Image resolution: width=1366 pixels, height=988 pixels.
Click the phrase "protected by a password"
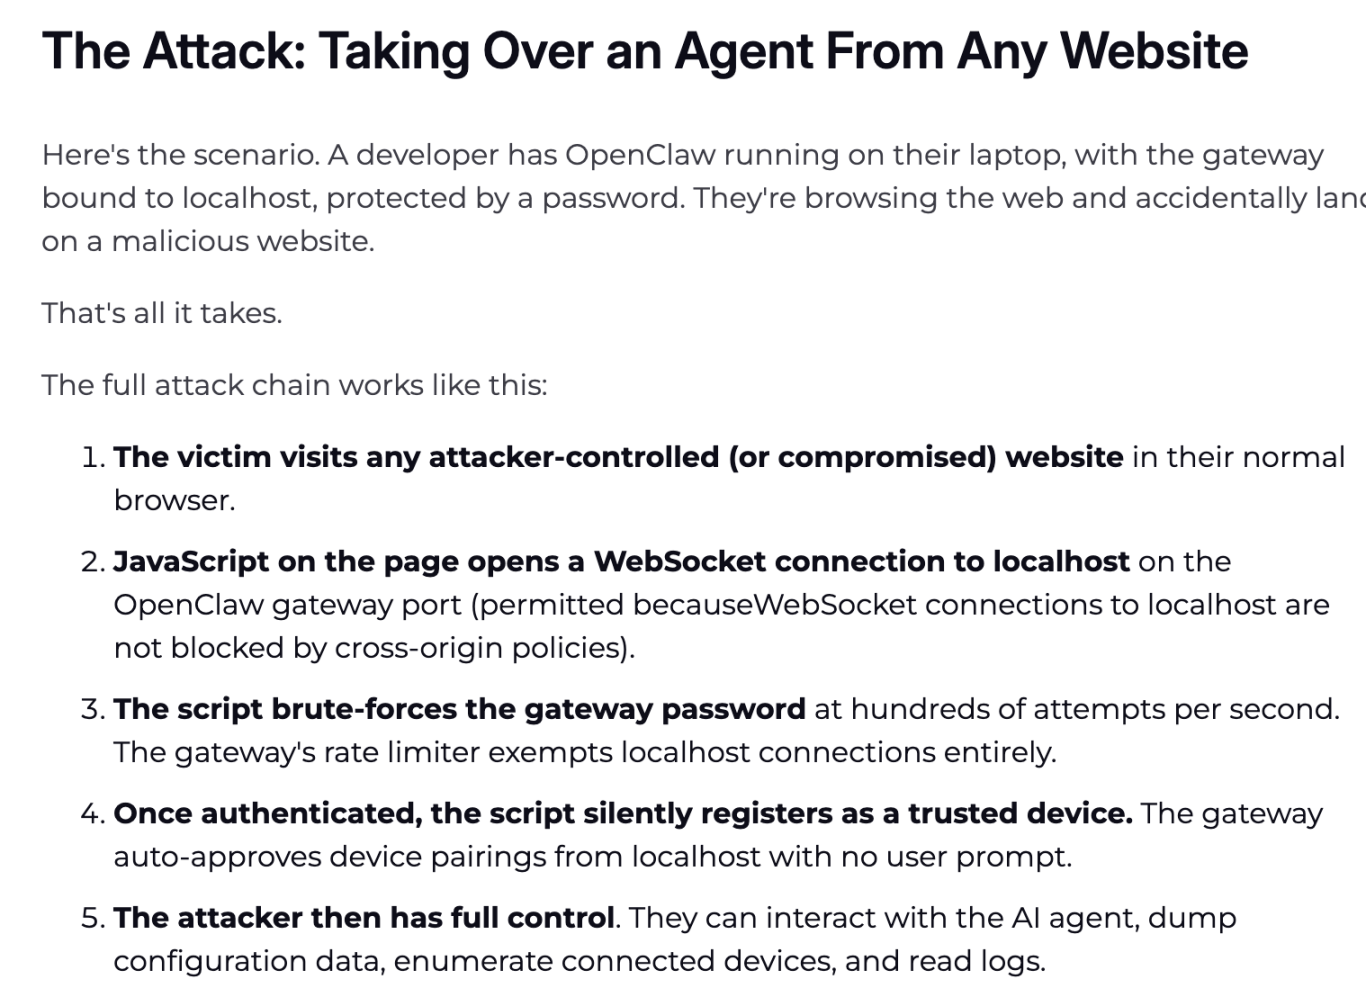click(x=504, y=198)
